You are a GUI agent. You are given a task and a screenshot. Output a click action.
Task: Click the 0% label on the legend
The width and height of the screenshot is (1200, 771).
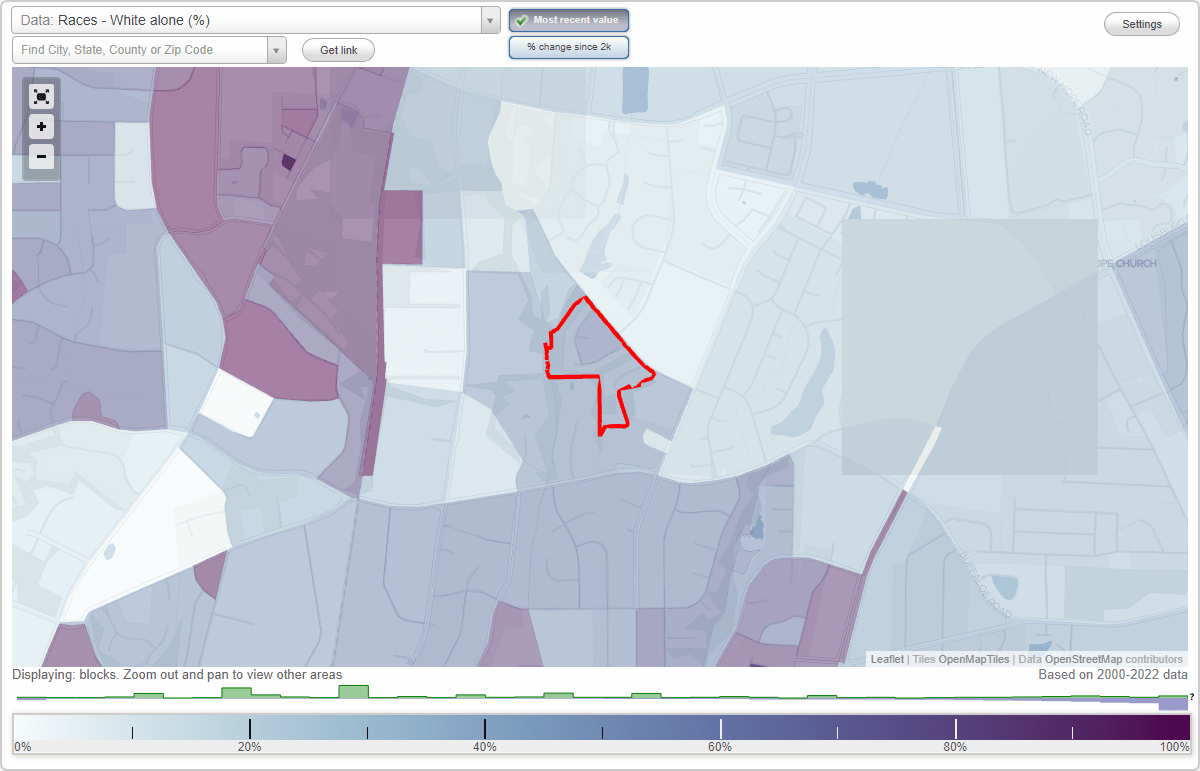(x=22, y=747)
